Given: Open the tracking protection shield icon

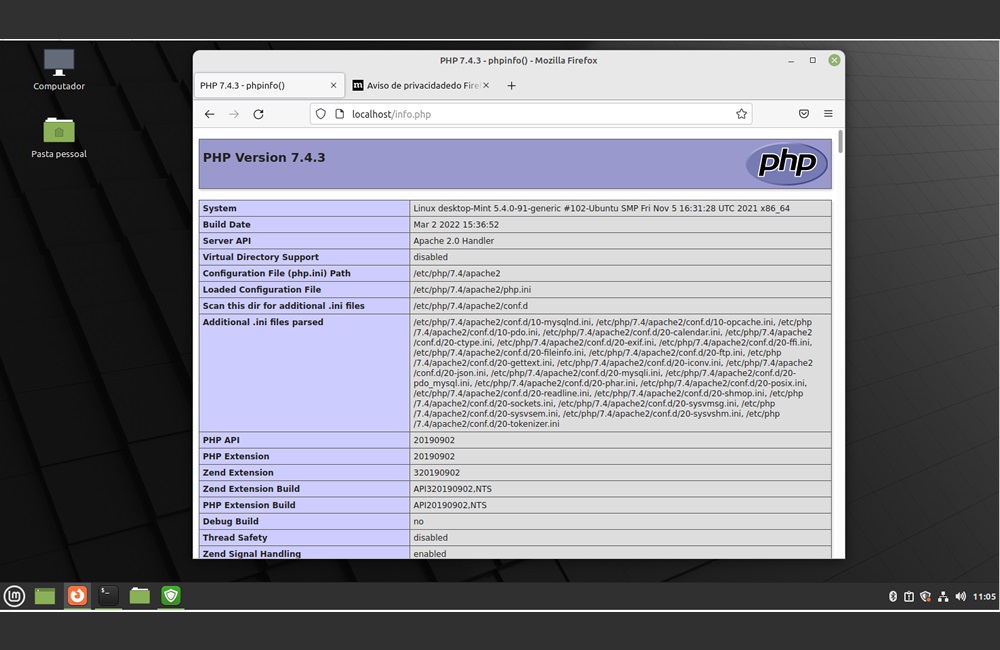Looking at the screenshot, I should click(x=321, y=114).
